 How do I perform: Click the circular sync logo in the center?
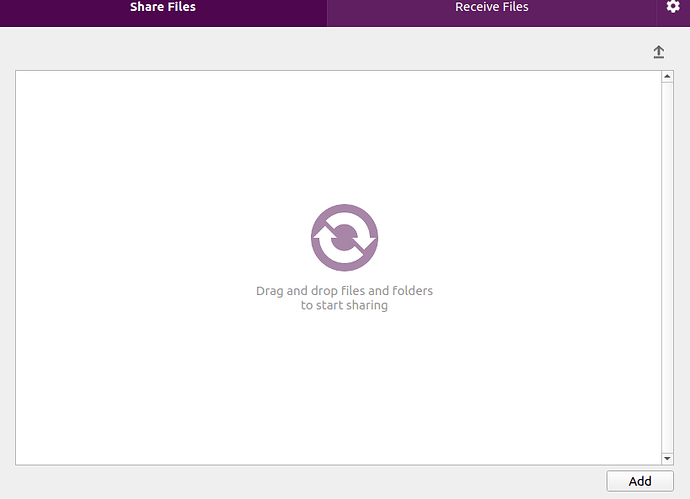[x=344, y=238]
